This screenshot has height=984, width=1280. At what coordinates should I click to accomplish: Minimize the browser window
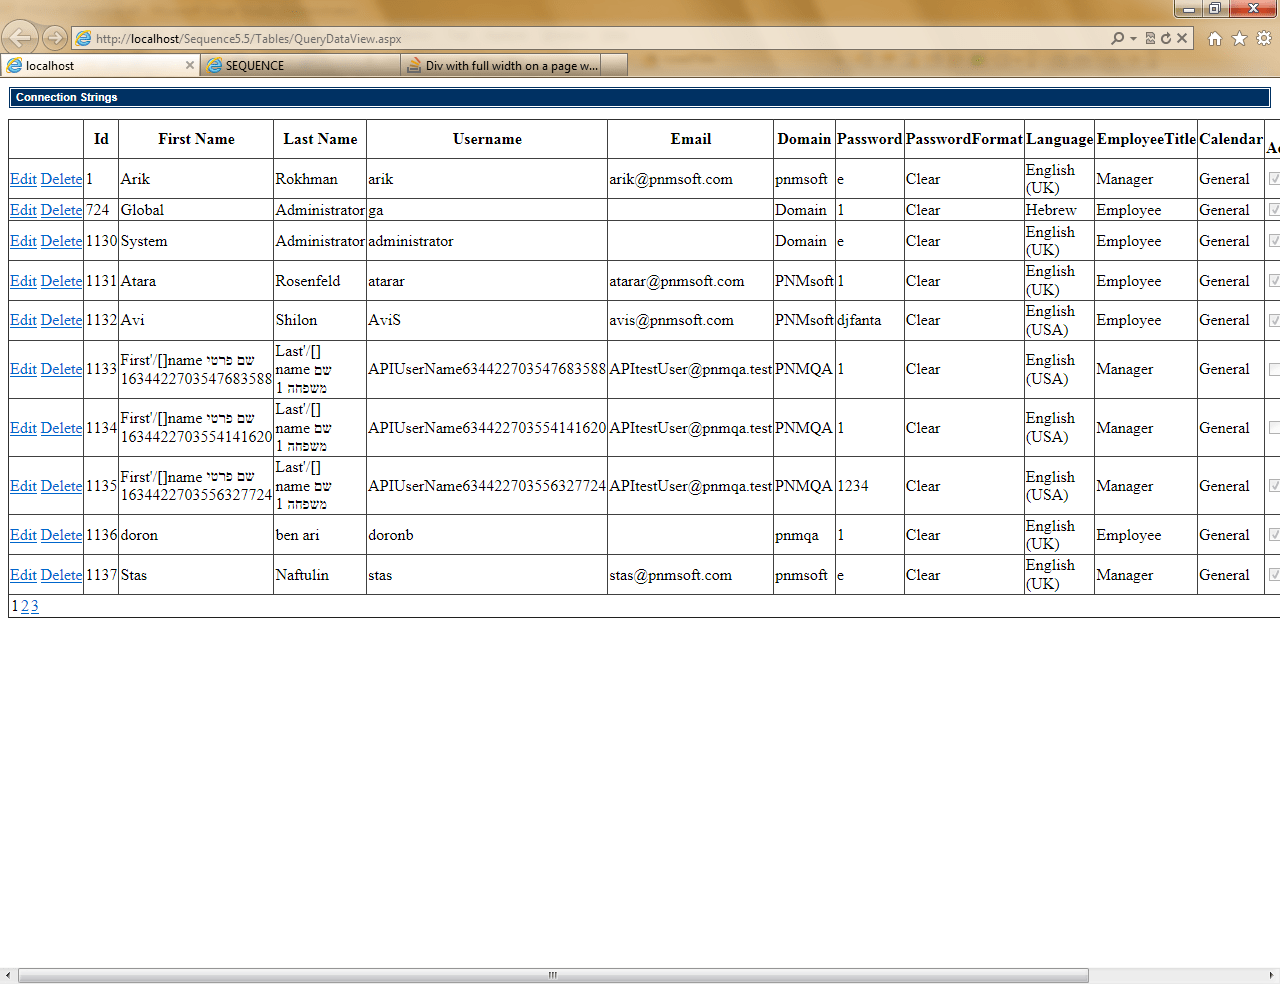click(x=1188, y=9)
